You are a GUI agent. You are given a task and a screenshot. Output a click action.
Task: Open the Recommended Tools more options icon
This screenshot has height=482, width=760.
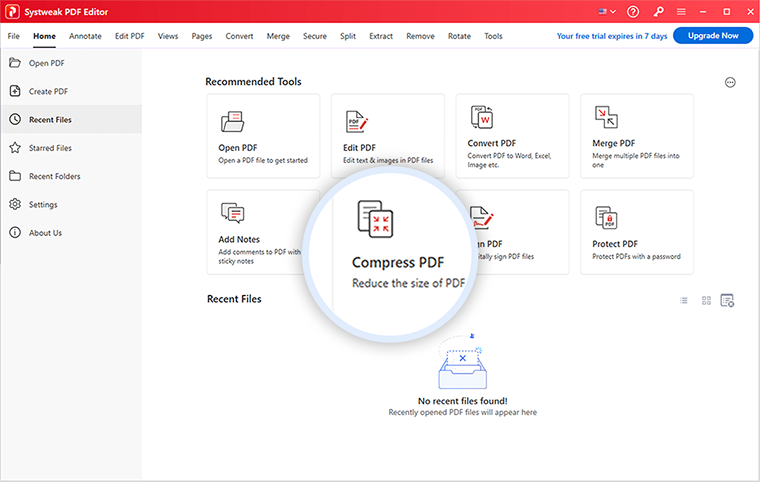coord(730,82)
